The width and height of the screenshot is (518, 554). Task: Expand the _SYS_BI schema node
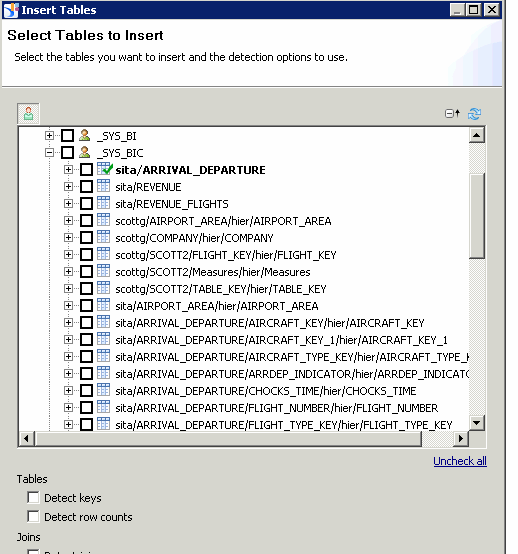point(49,136)
